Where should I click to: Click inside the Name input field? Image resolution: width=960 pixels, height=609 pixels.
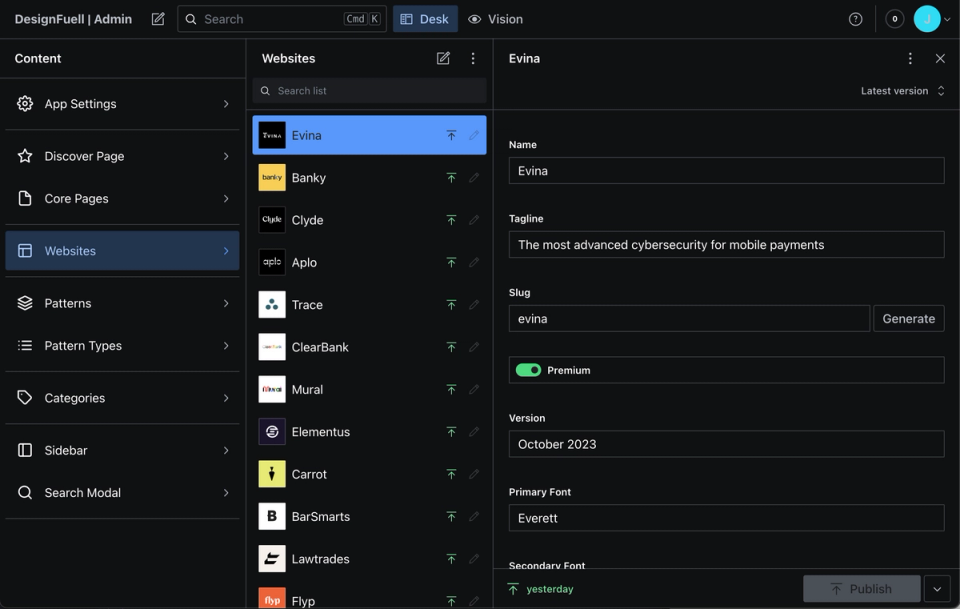727,170
